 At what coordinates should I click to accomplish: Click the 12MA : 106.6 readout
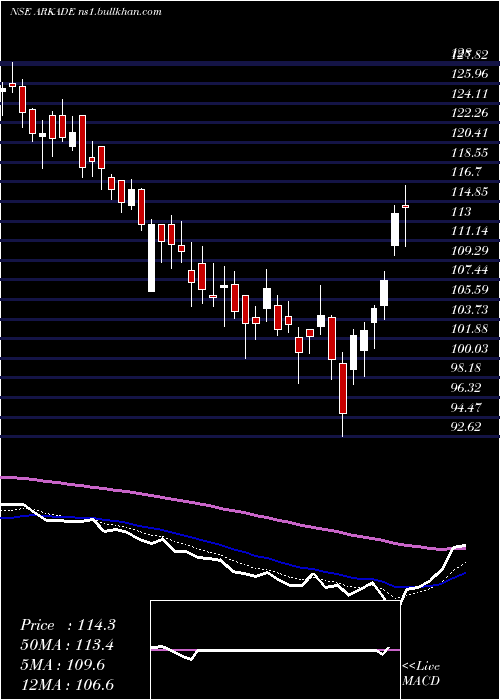[67, 684]
